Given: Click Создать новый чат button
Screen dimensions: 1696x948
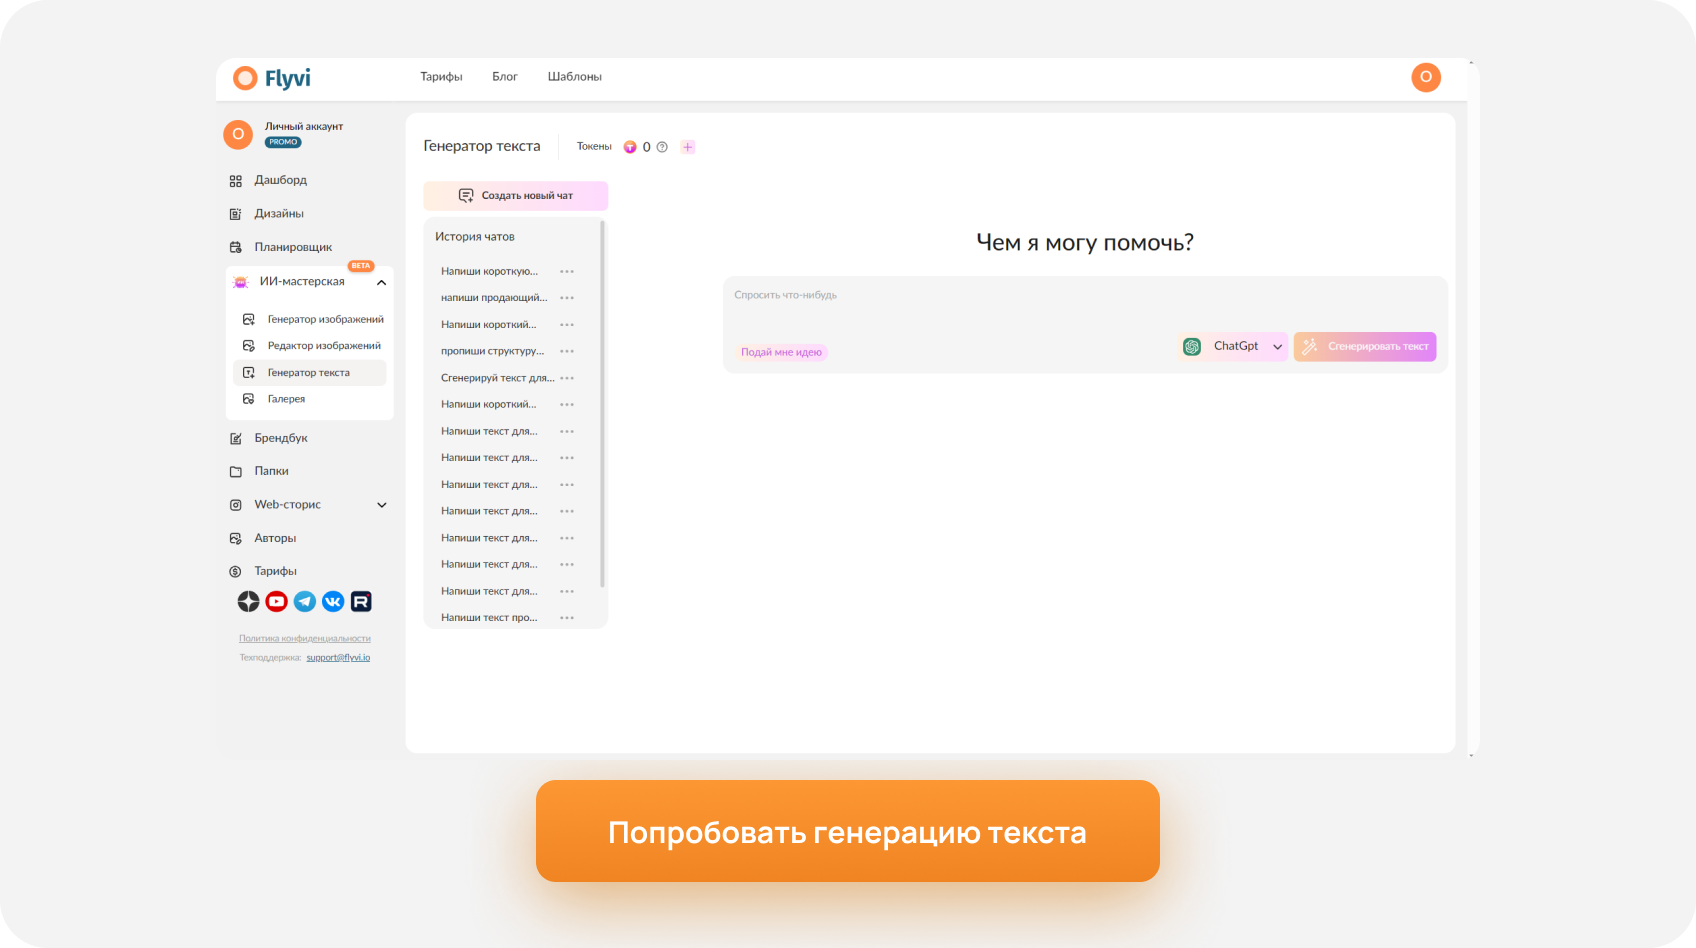Looking at the screenshot, I should pos(516,196).
